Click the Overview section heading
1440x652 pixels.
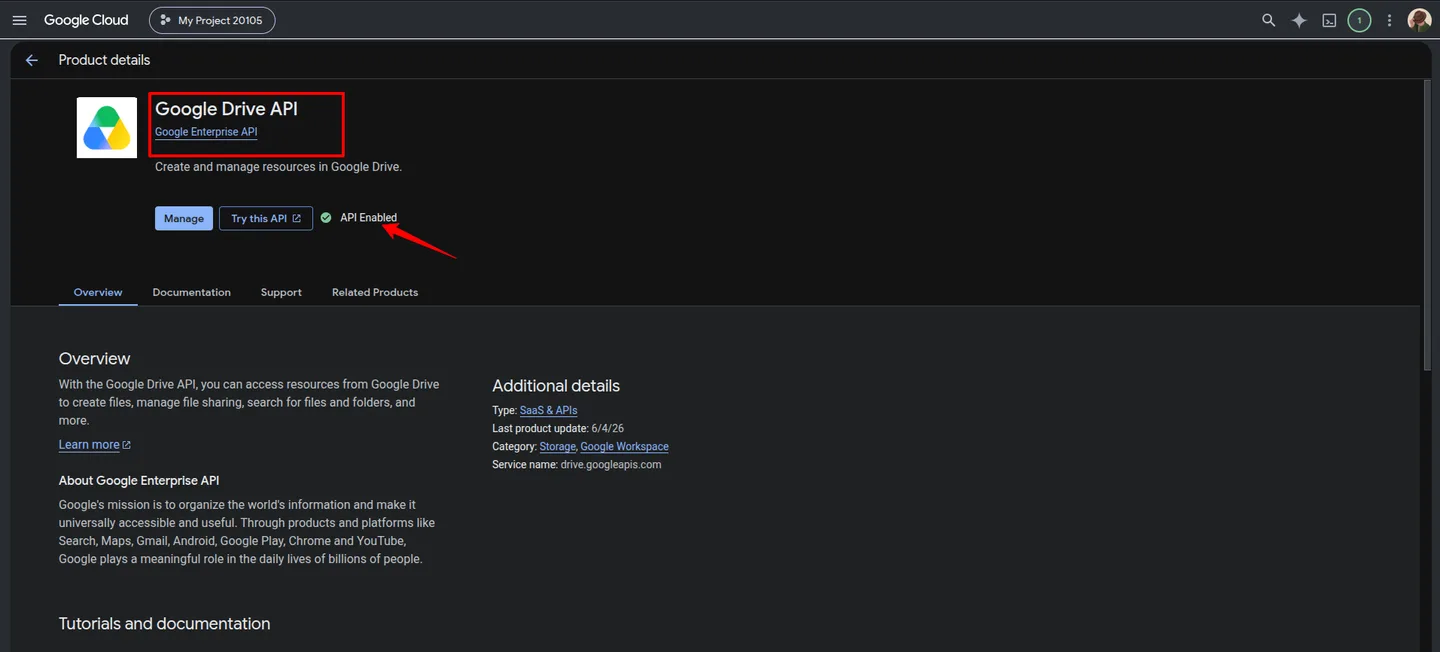pyautogui.click(x=94, y=359)
